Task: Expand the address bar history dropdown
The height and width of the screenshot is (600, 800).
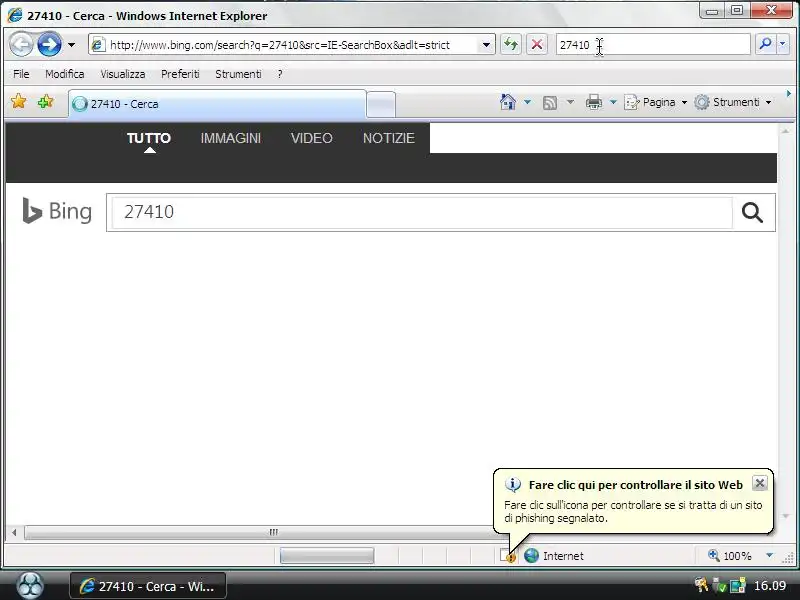Action: 486,45
